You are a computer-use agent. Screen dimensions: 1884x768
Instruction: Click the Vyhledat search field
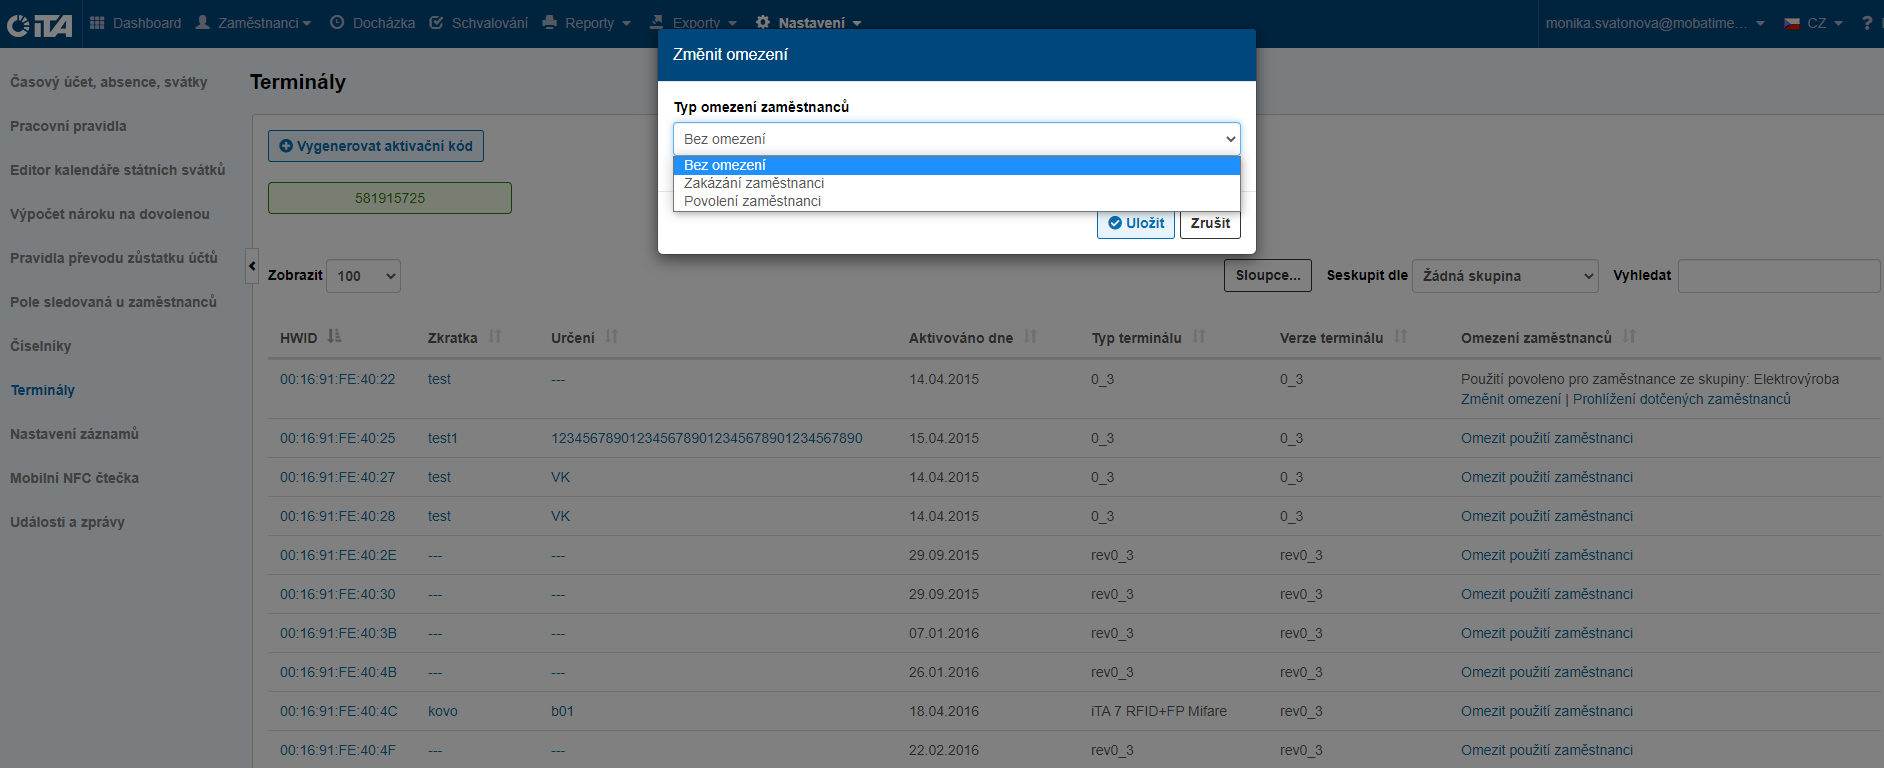click(1778, 276)
